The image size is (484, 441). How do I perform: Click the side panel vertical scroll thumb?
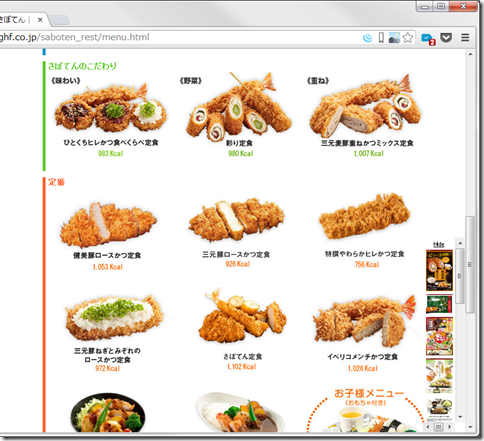460,276
